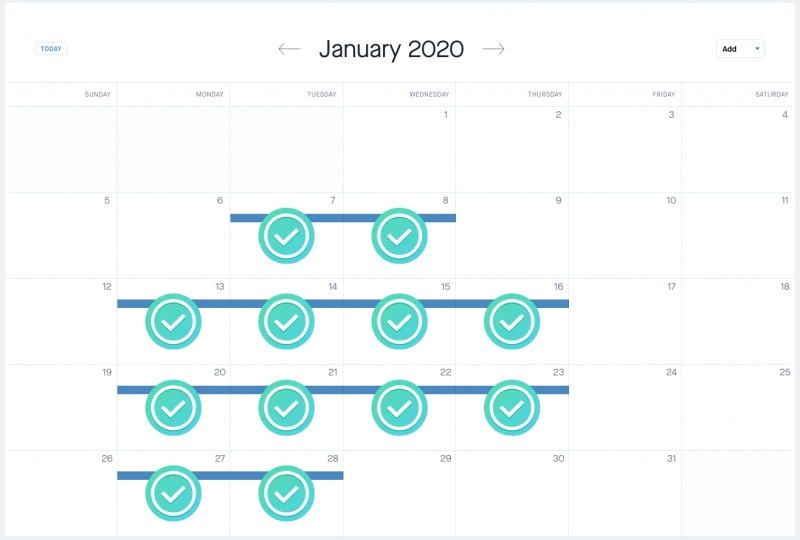Click the green checkmark on January 7

coord(286,236)
